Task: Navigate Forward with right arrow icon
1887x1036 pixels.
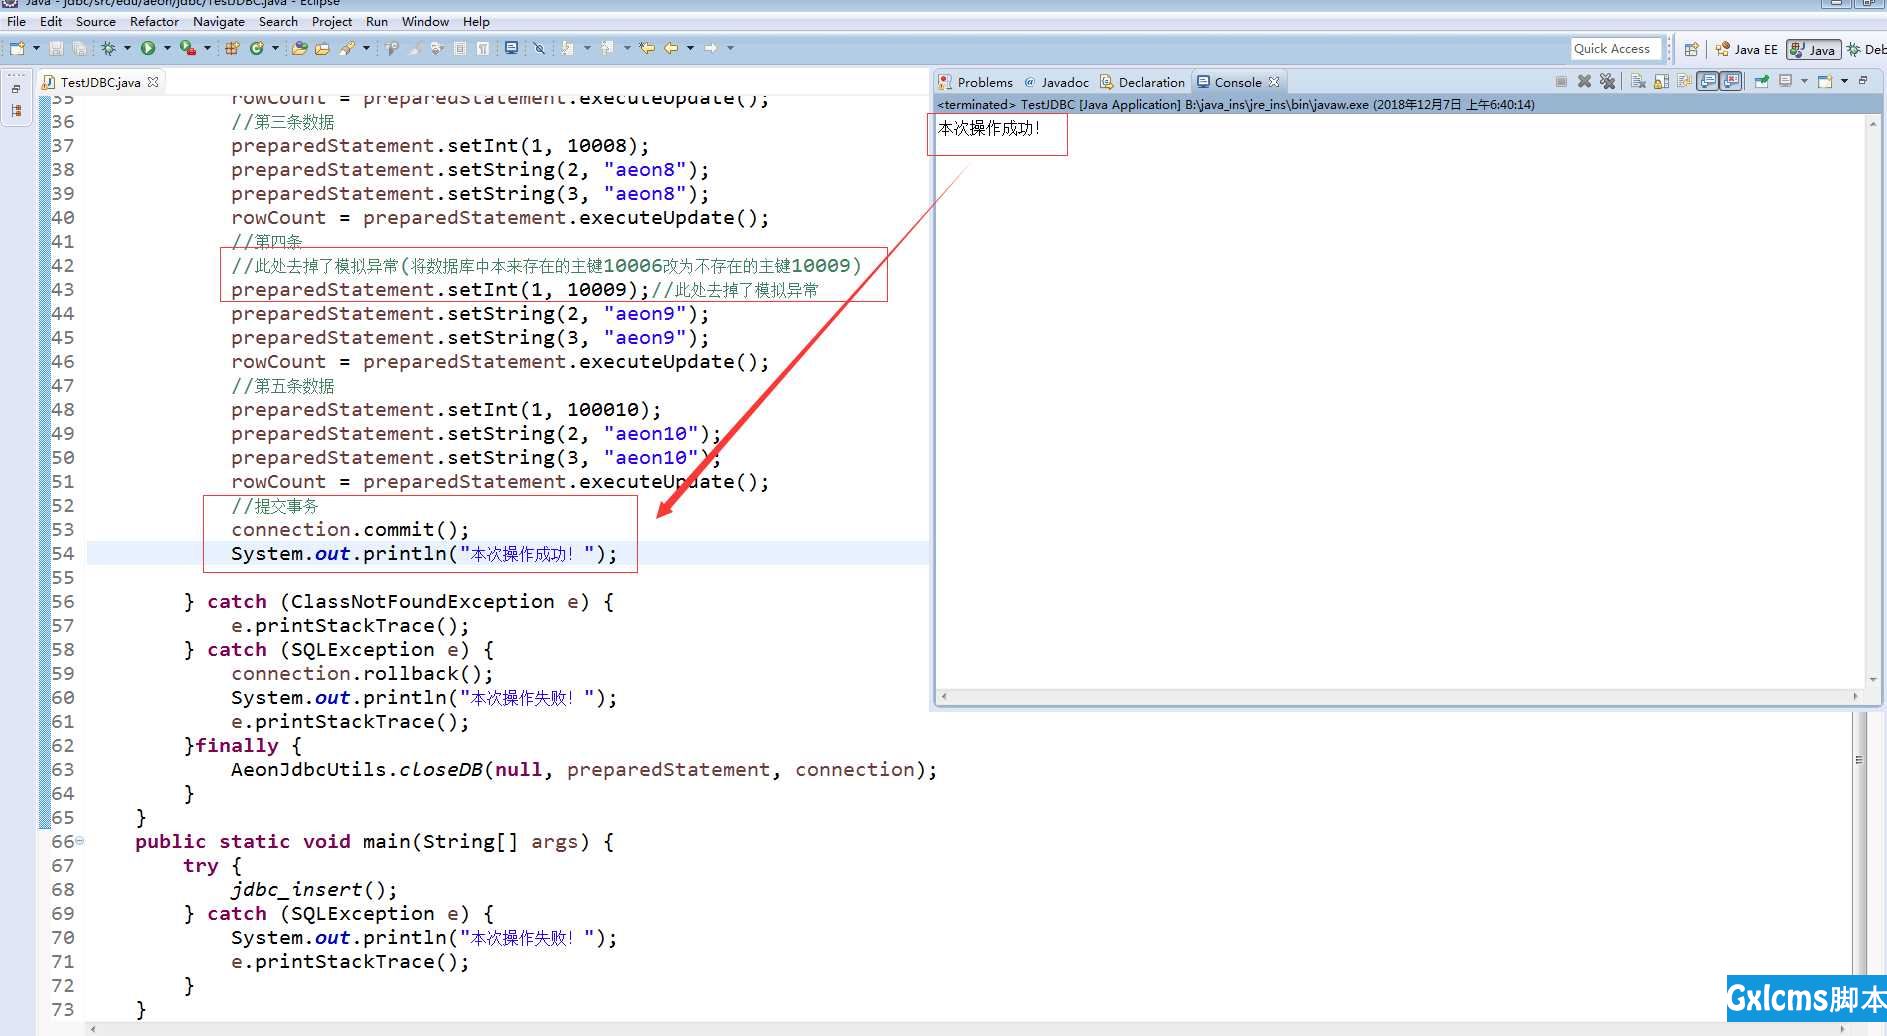Action: [711, 48]
